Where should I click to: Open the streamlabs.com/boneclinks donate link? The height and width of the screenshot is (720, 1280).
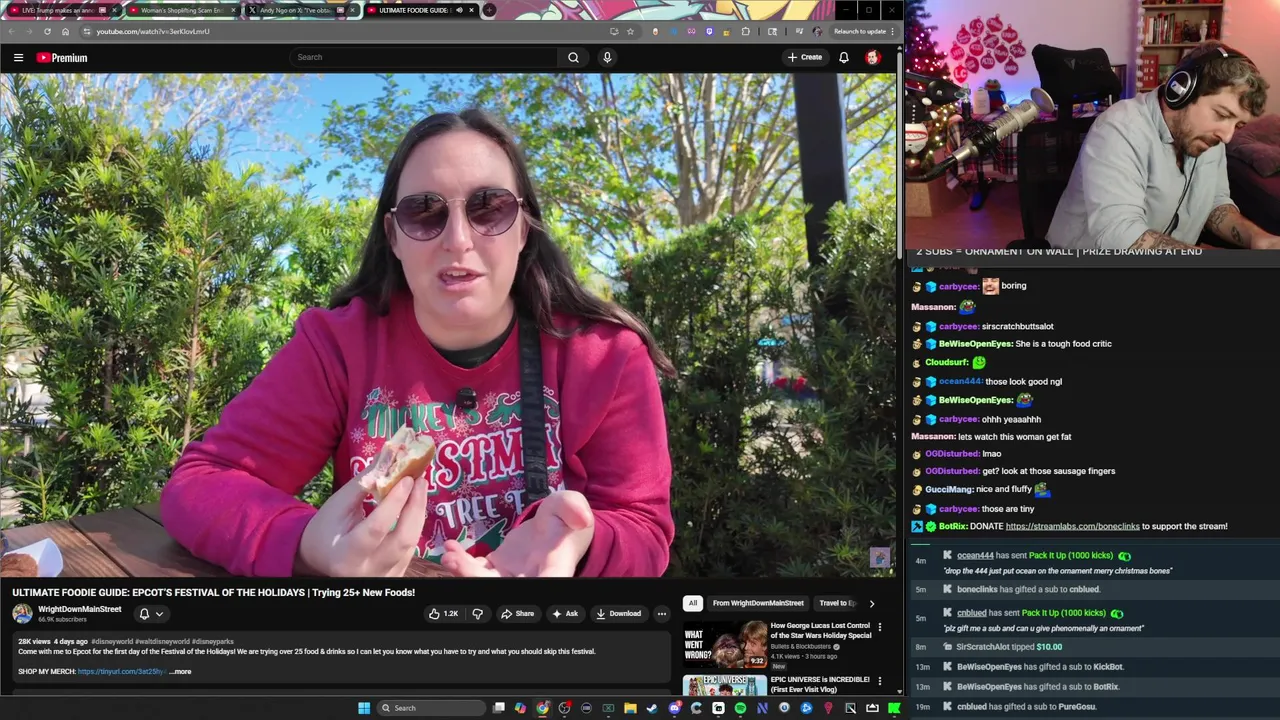coord(1072,526)
